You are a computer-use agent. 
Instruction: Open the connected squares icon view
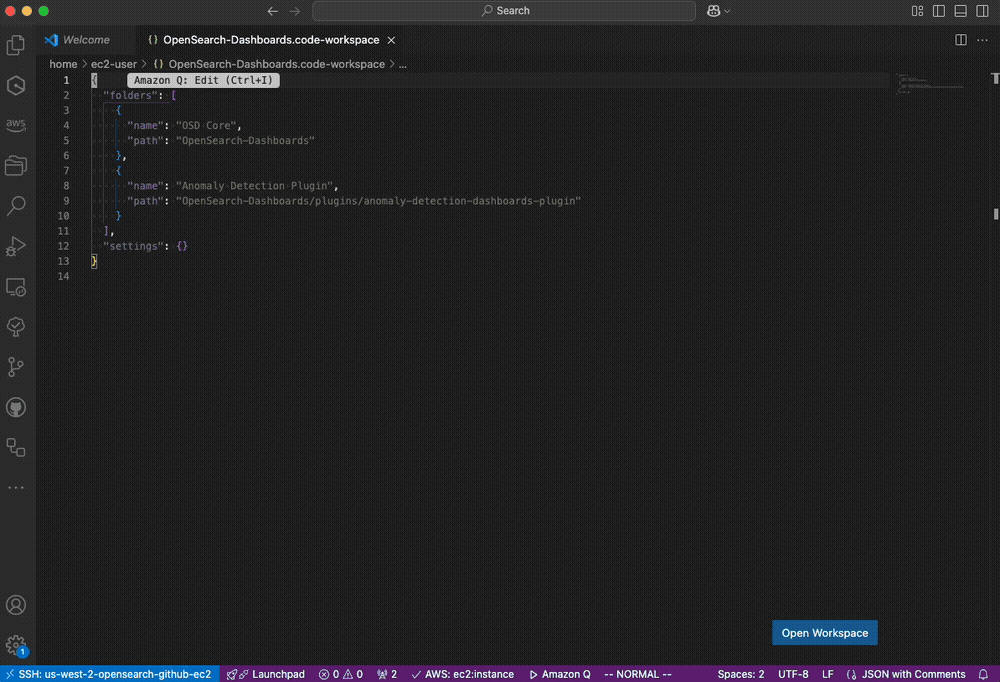(16, 447)
